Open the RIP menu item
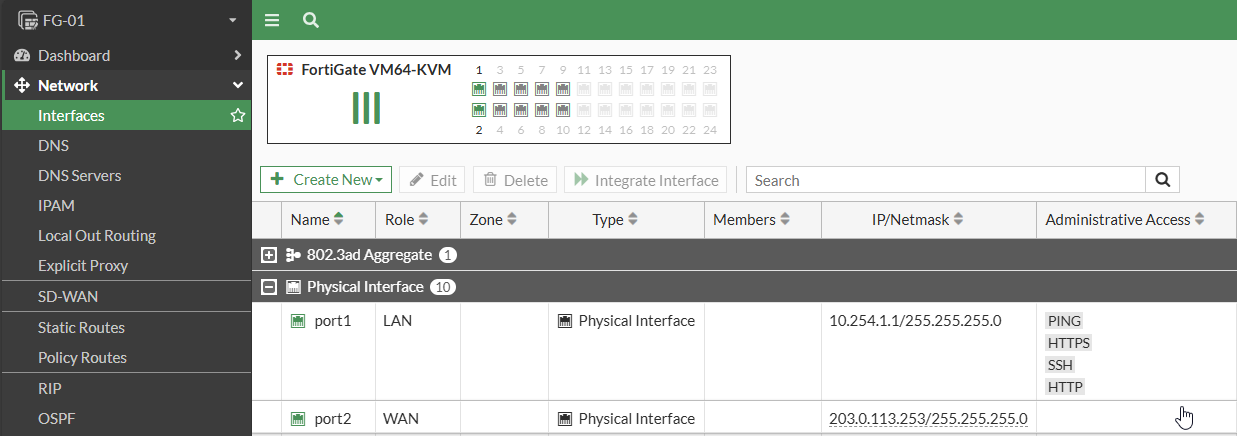This screenshot has height=436, width=1237. click(126, 389)
